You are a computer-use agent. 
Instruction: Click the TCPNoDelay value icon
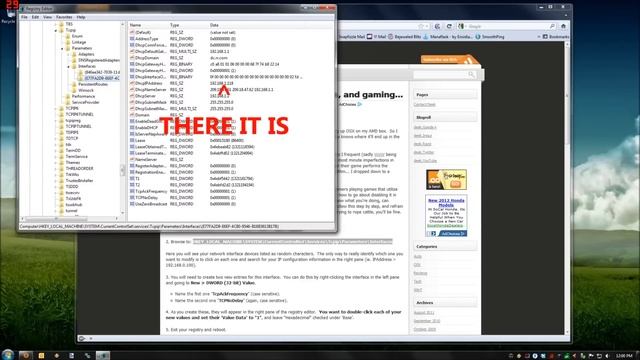pyautogui.click(x=132, y=198)
